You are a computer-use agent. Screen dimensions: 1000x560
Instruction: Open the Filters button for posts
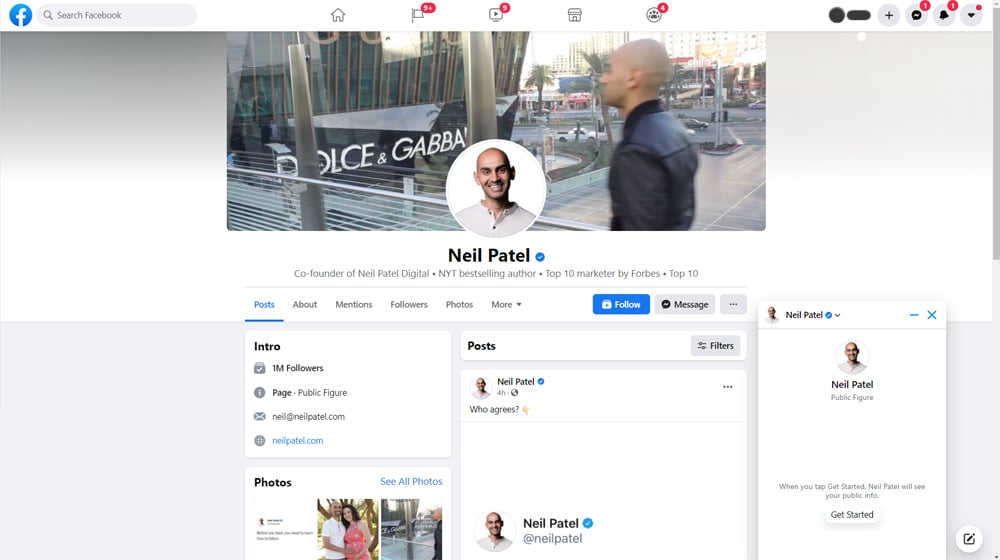pyautogui.click(x=716, y=346)
